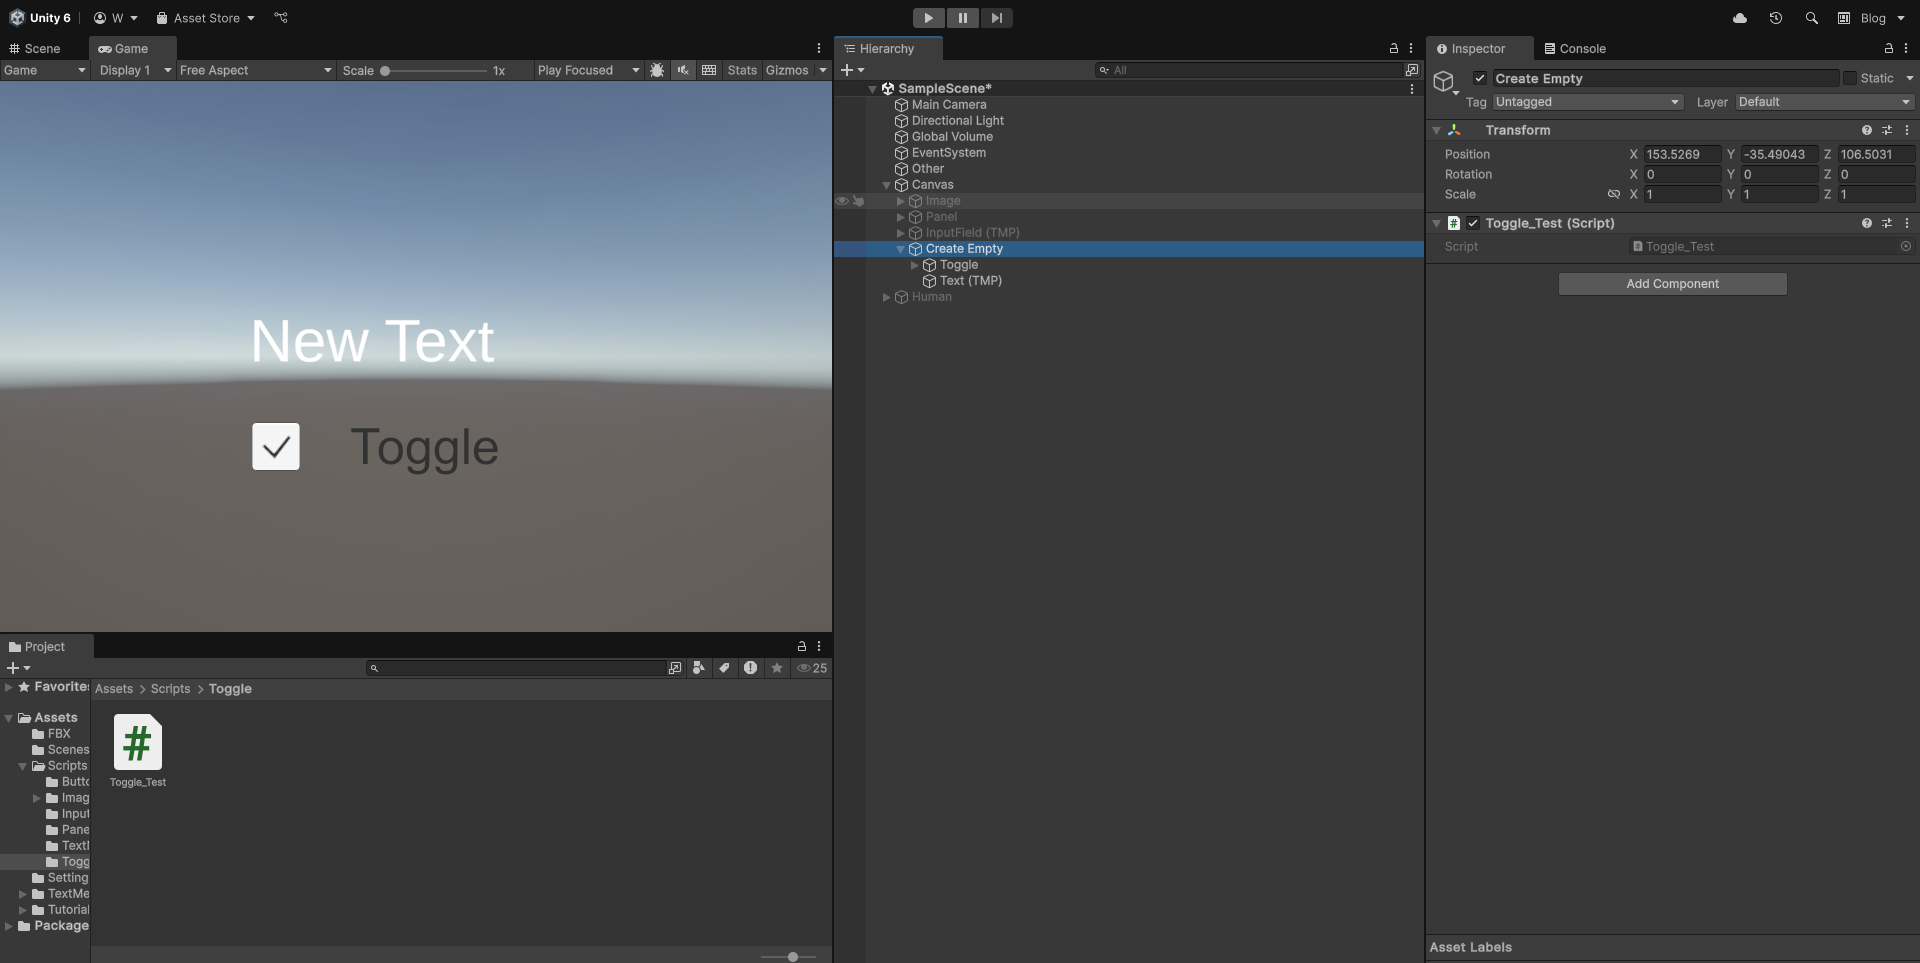
Task: Open search by type filter in Project browser
Action: [699, 669]
